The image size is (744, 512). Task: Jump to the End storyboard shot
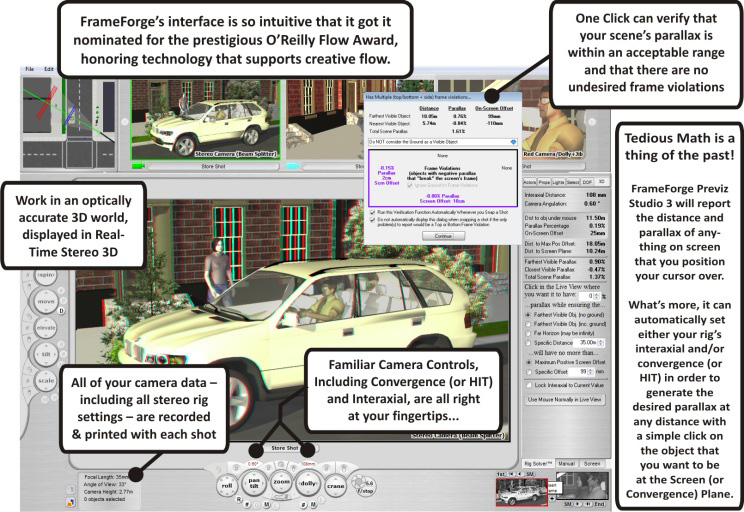pos(600,504)
